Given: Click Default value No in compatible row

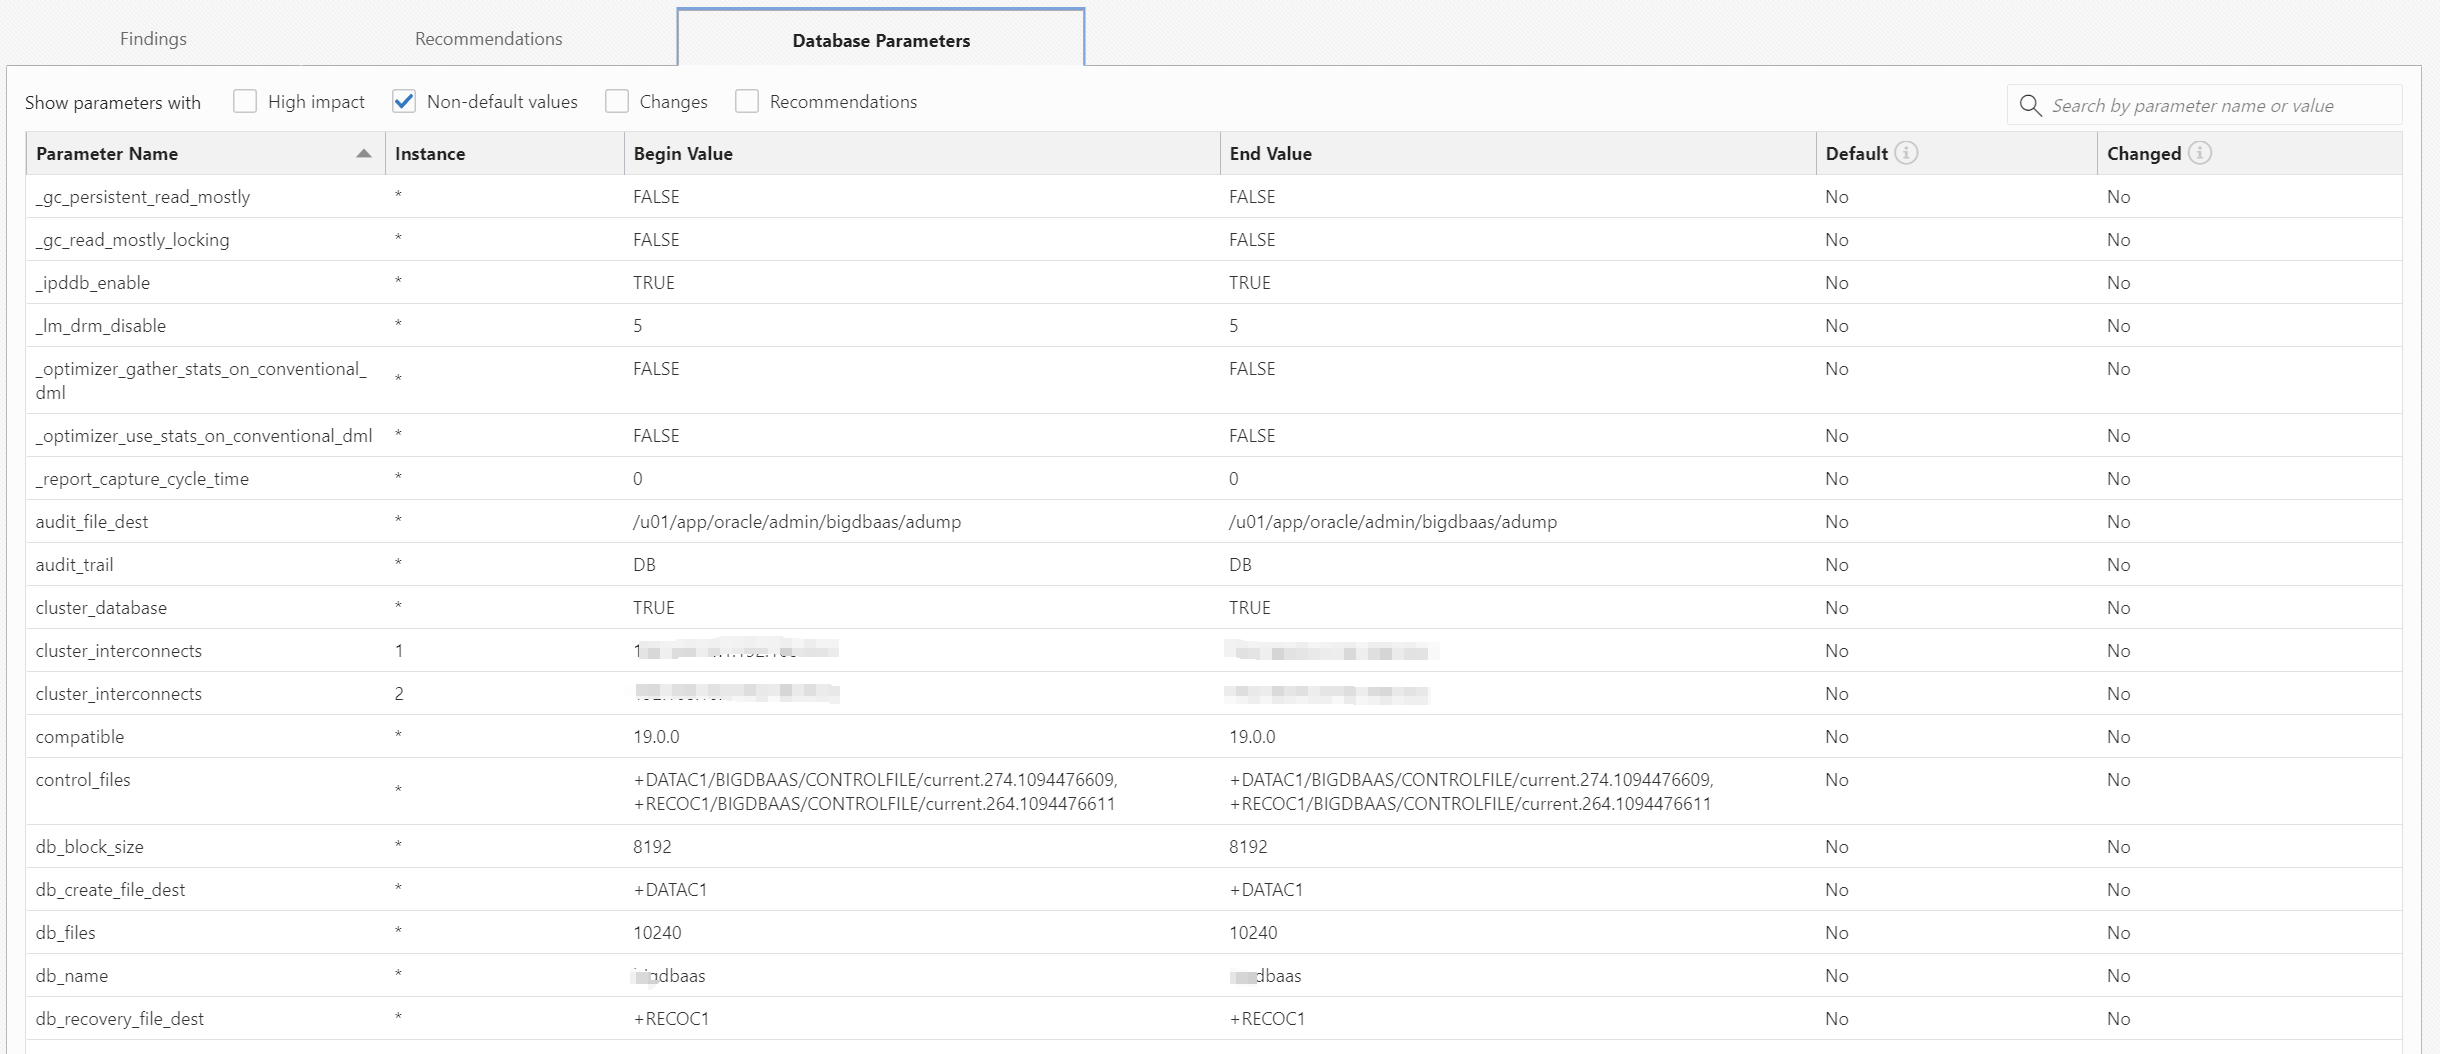Looking at the screenshot, I should pos(1837,737).
